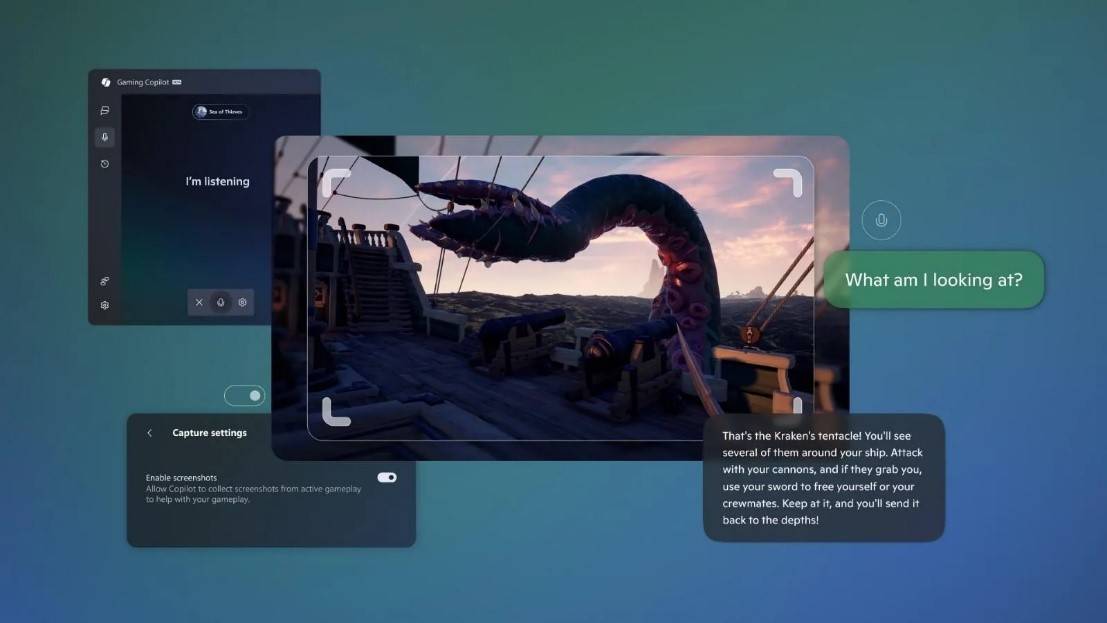Select the Kraken tentacle answer bubble
The image size is (1107, 623).
click(825, 477)
